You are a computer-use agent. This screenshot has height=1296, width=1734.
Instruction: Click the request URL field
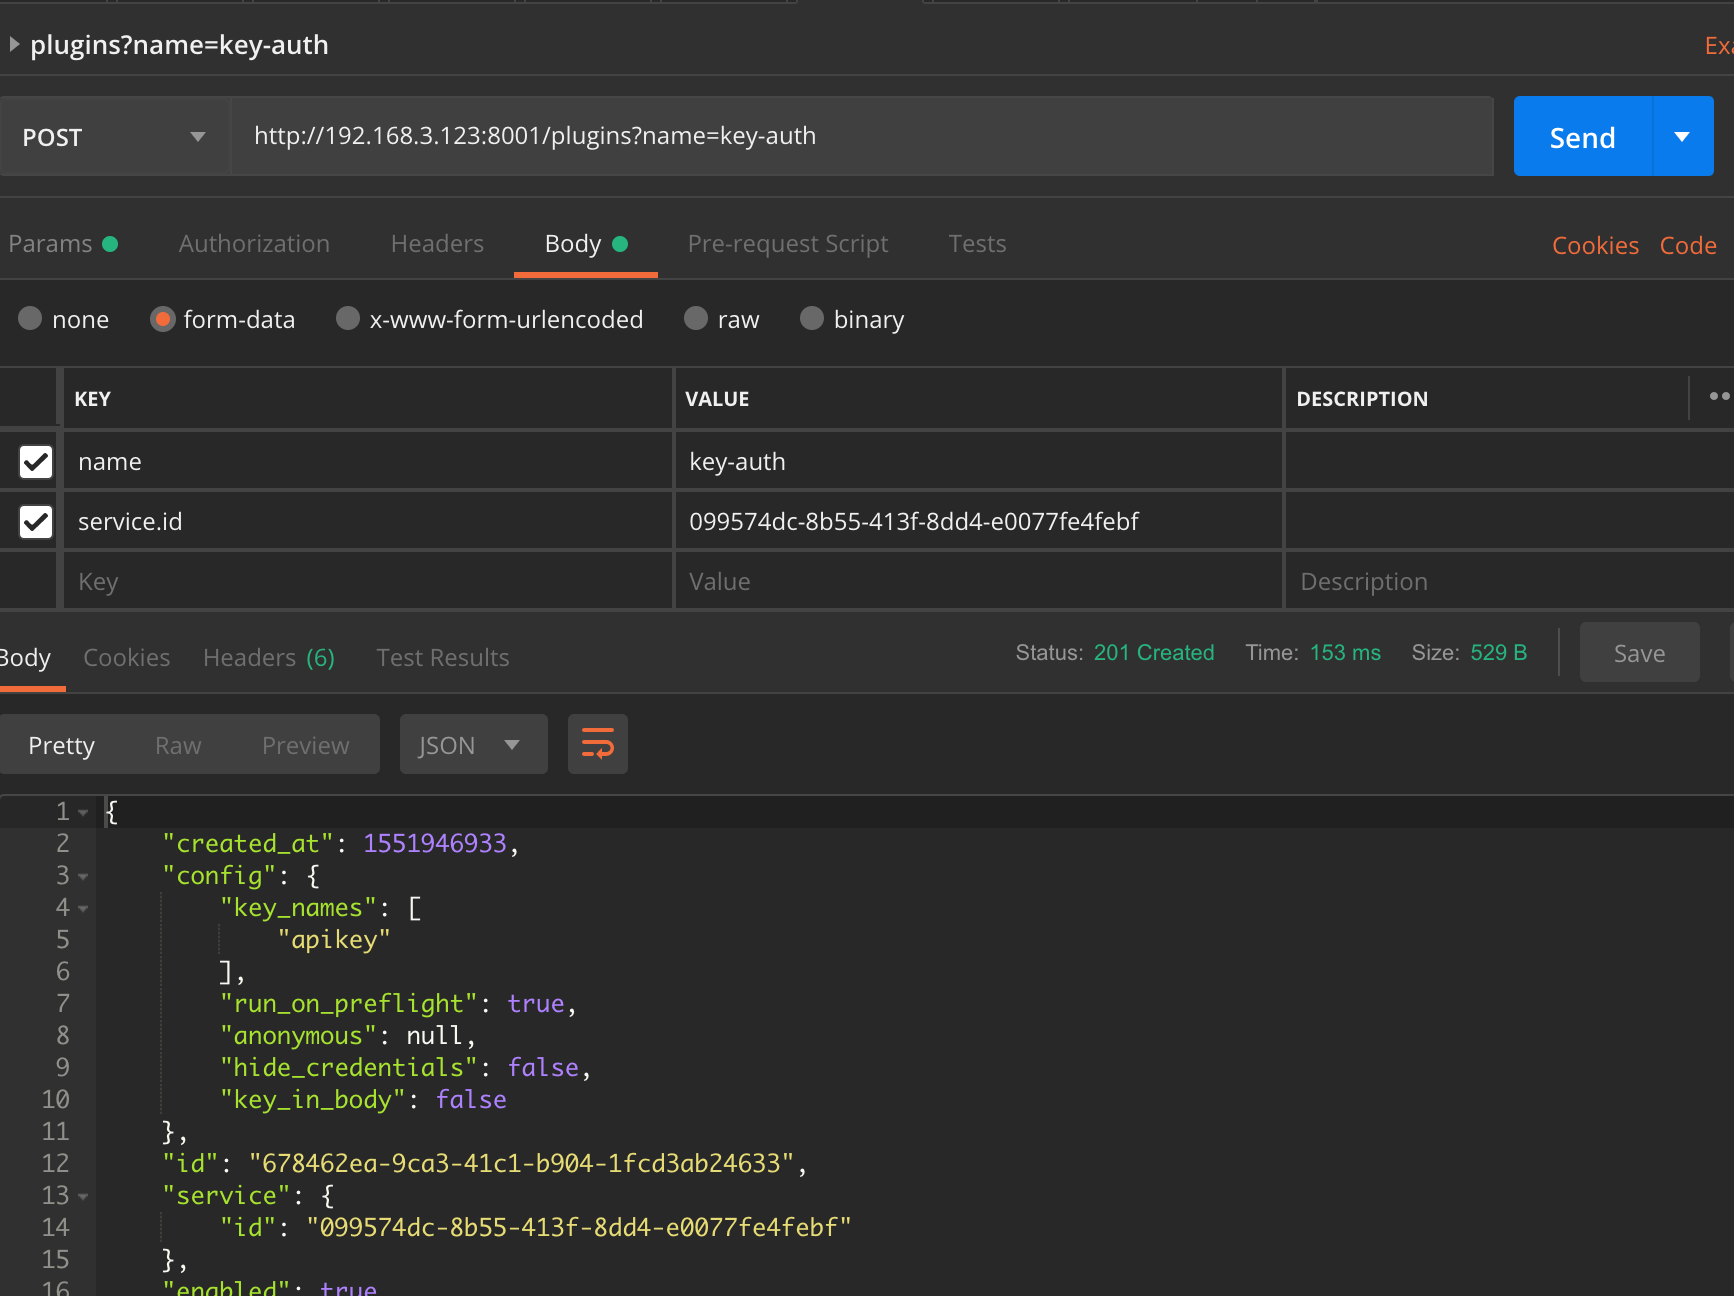click(862, 137)
